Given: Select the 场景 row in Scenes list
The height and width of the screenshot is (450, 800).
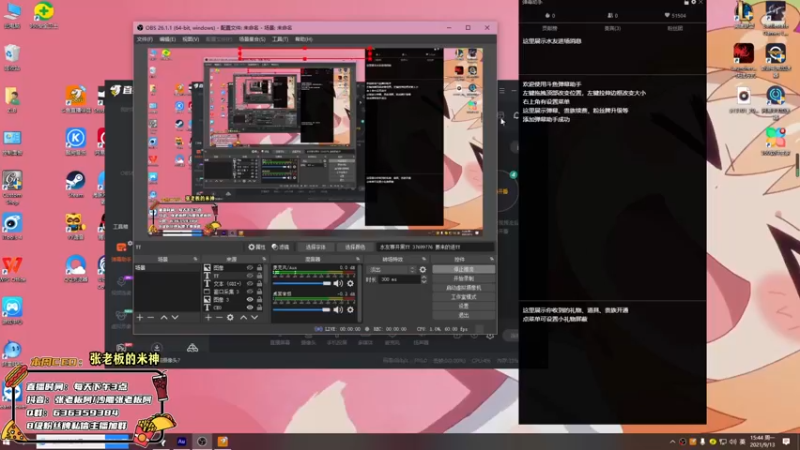Looking at the screenshot, I should [166, 268].
